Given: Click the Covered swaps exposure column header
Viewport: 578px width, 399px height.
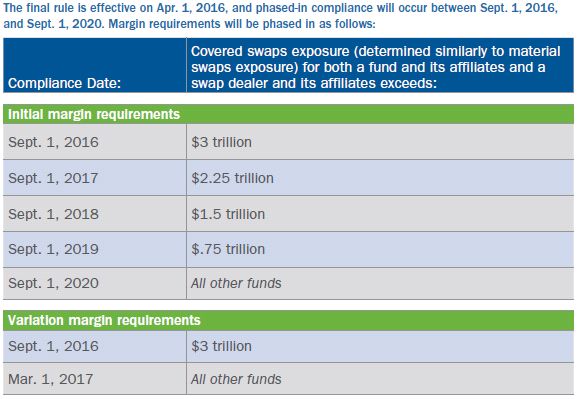Looking at the screenshot, I should coord(375,67).
